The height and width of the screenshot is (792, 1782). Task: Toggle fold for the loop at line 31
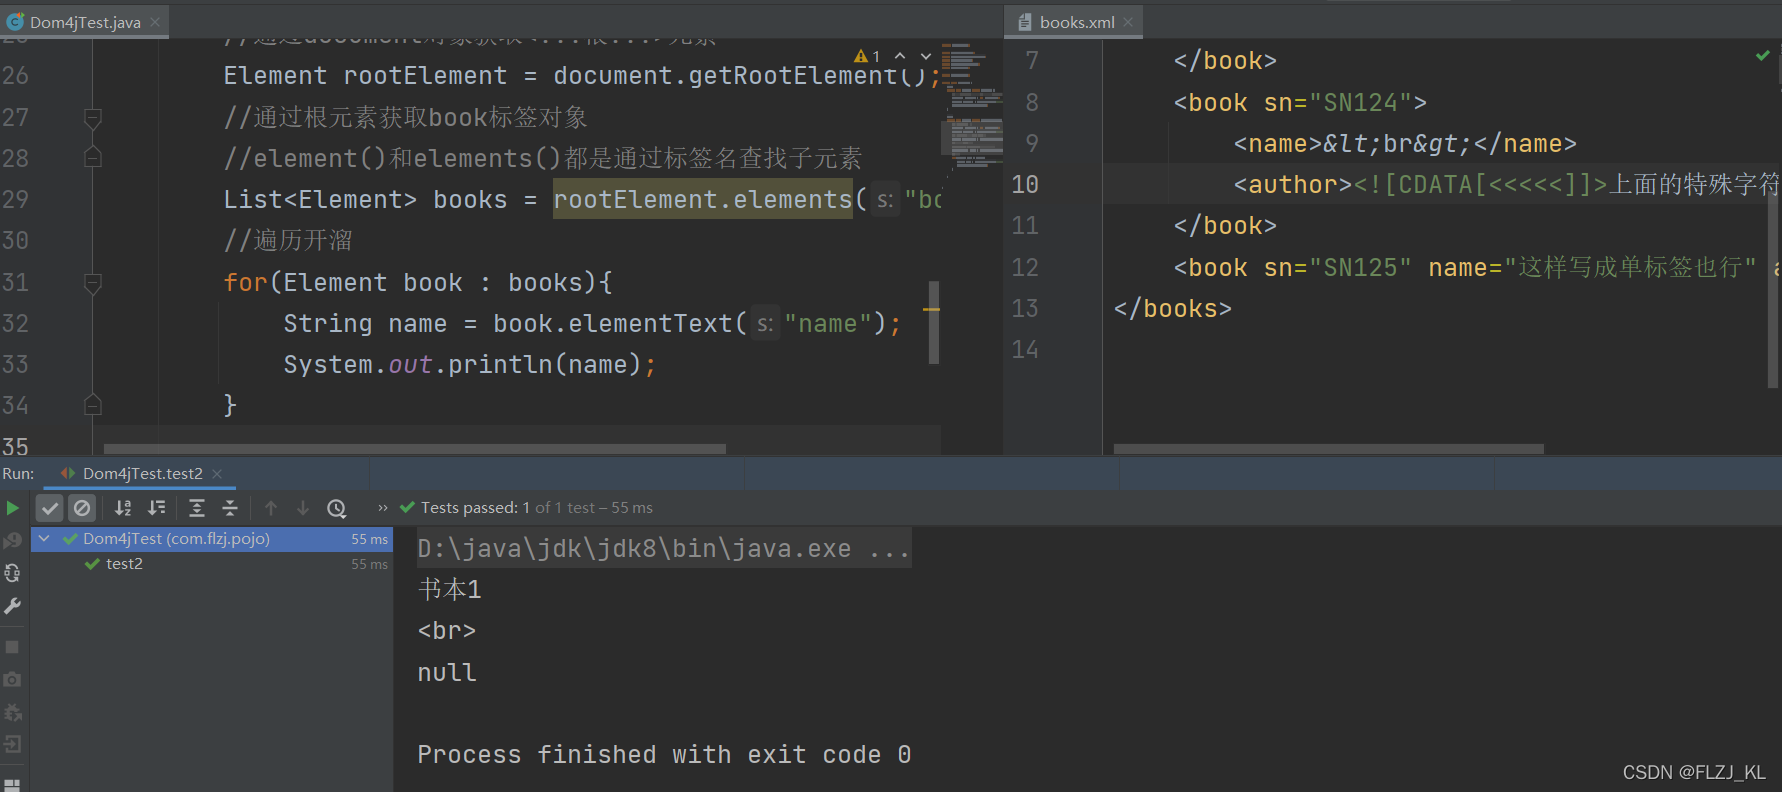click(93, 283)
